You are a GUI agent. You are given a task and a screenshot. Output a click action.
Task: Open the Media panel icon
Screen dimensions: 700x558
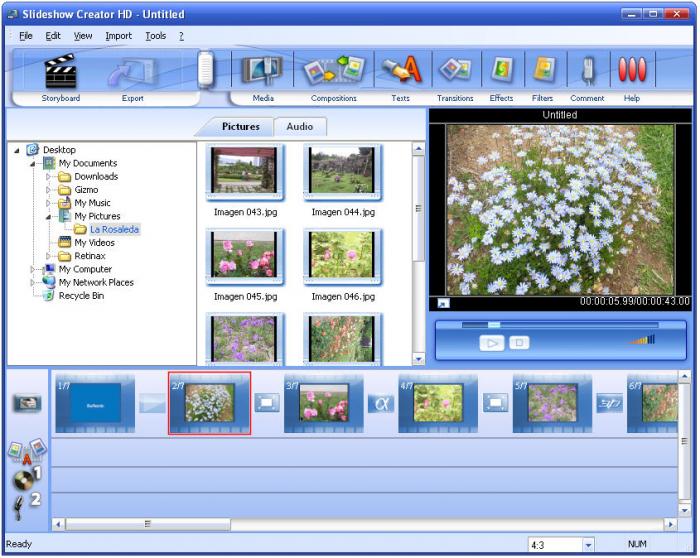(262, 70)
